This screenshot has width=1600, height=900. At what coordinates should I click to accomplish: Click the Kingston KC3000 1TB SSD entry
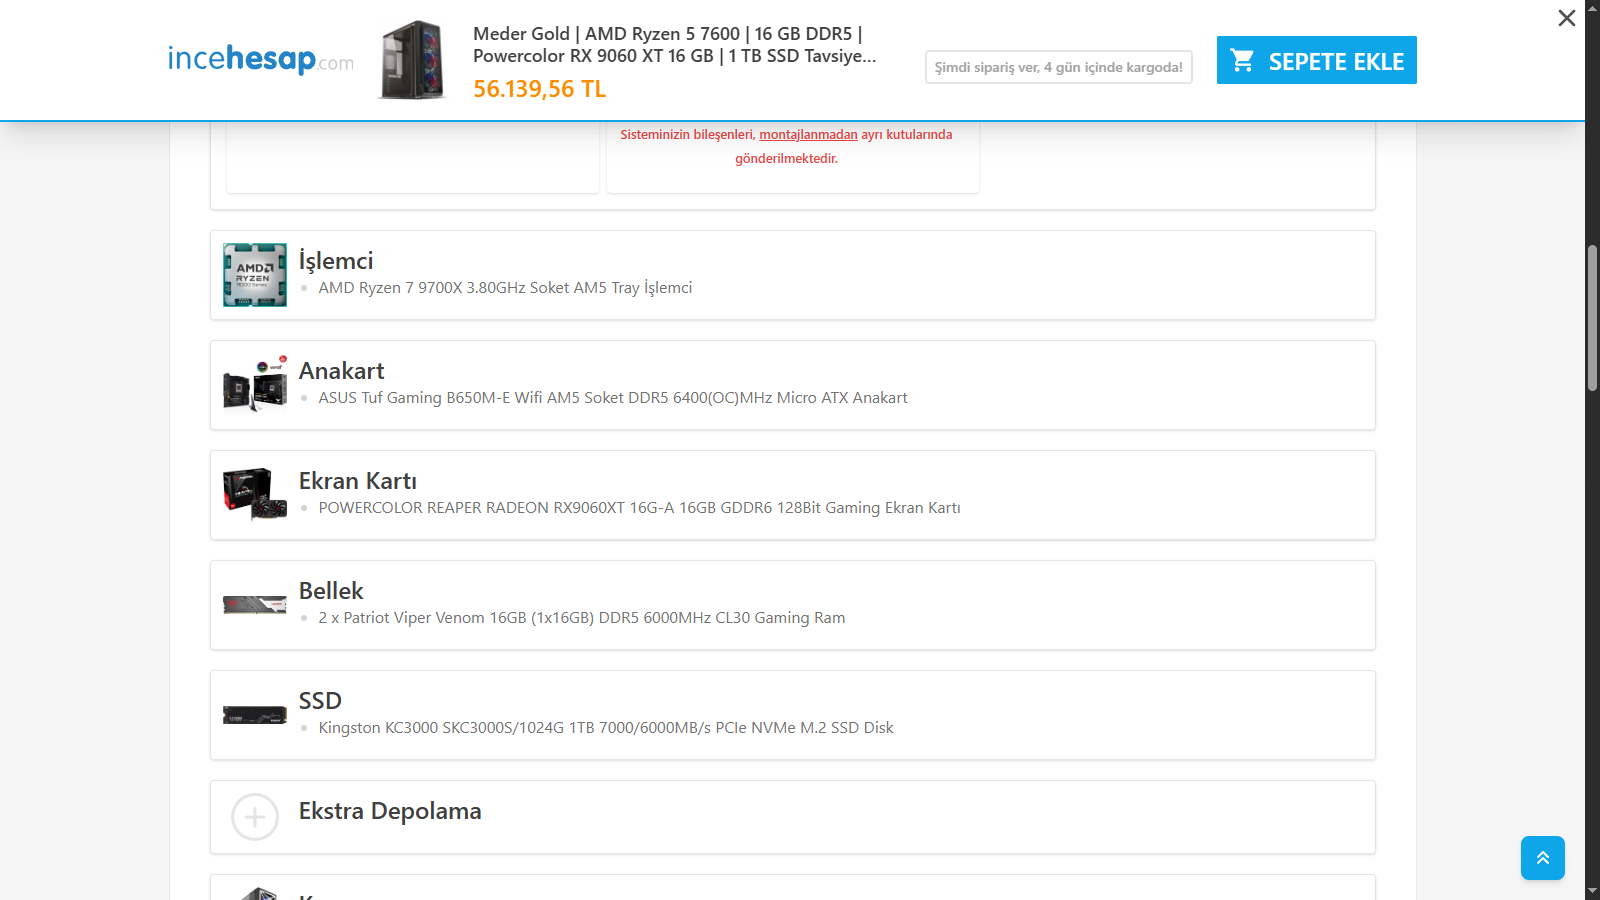coord(606,728)
